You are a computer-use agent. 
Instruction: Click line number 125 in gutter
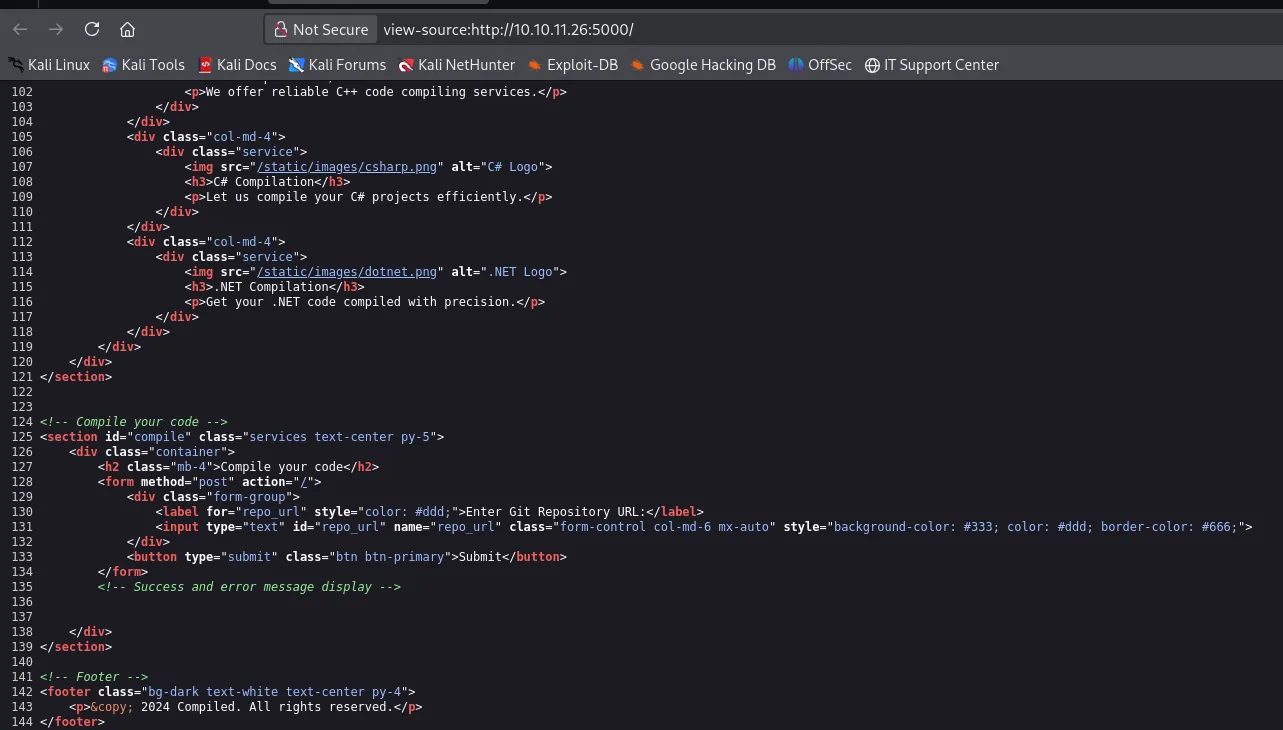pyautogui.click(x=22, y=437)
